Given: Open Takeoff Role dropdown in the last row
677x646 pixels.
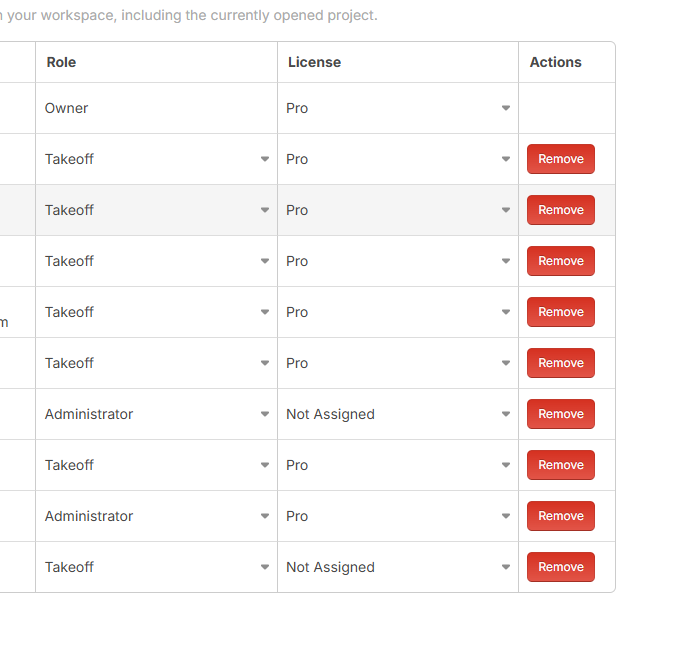Looking at the screenshot, I should point(157,567).
